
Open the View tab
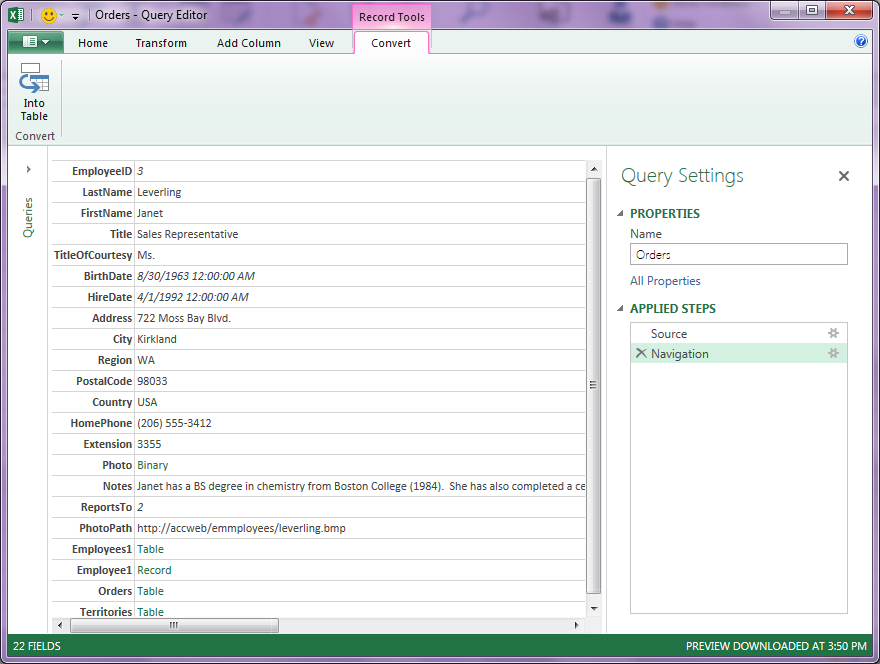click(x=321, y=43)
